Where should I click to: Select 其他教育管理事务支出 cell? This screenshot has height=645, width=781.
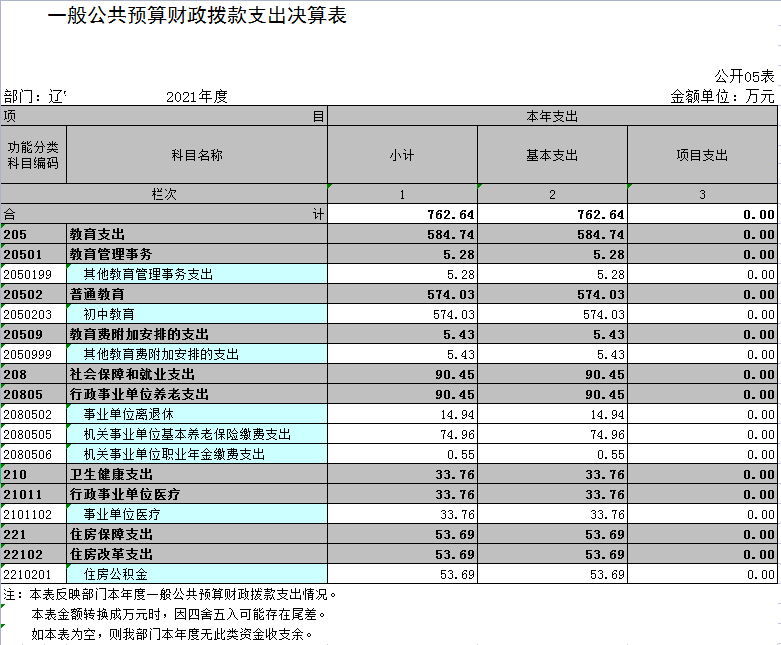pos(197,274)
